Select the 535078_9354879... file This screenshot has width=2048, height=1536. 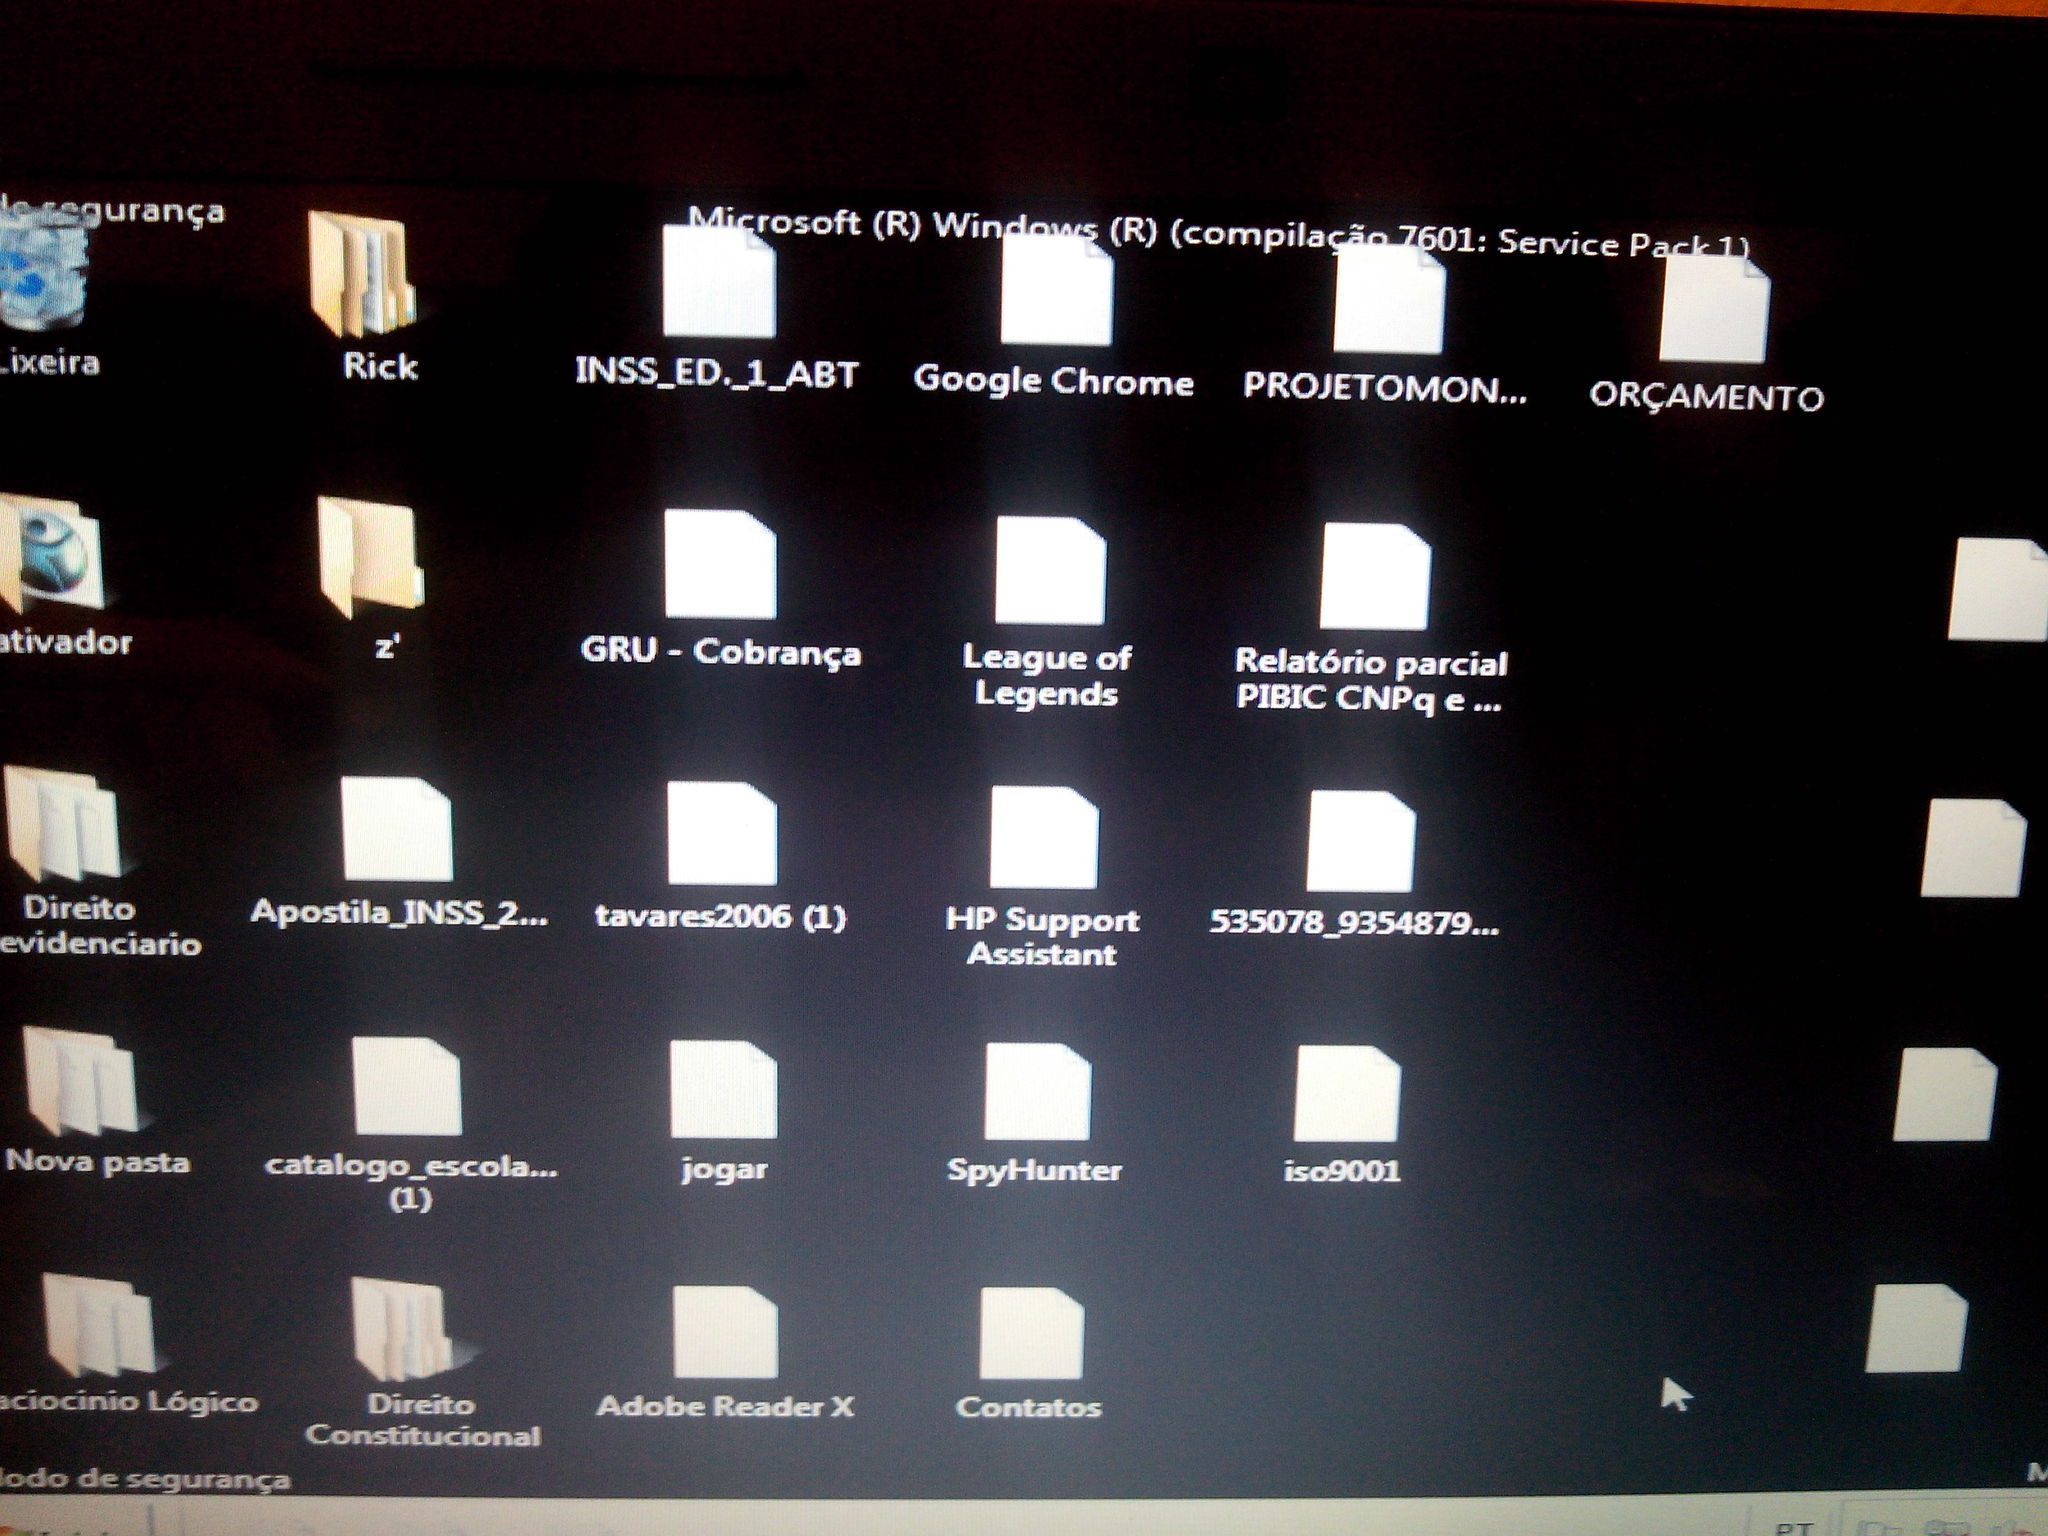[1361, 842]
